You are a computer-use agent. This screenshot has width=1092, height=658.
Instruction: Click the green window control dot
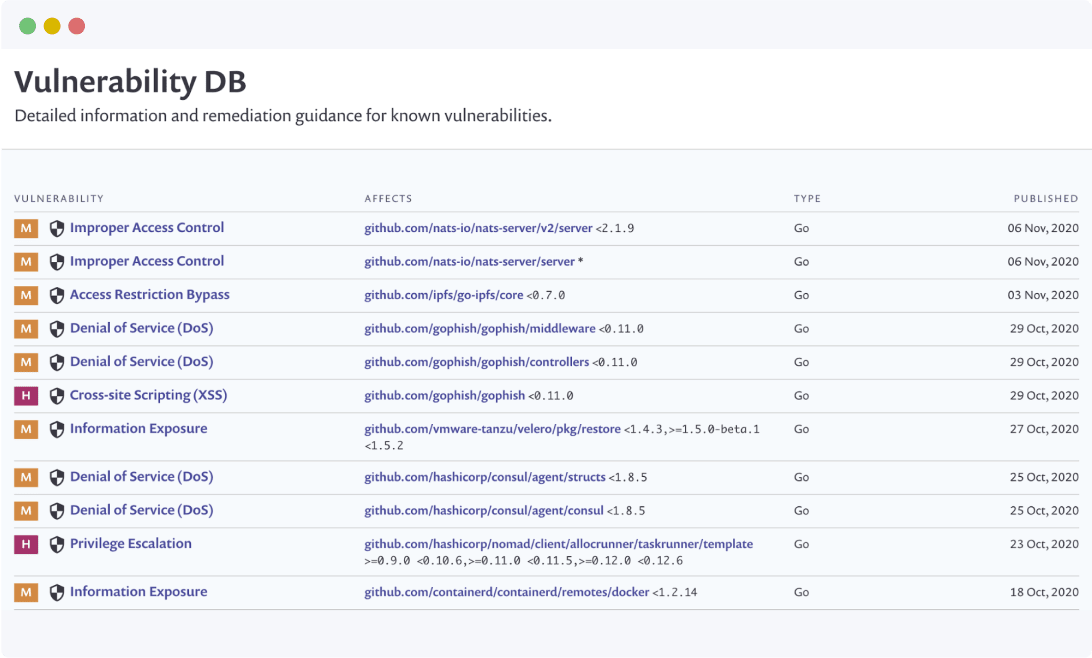(27, 26)
